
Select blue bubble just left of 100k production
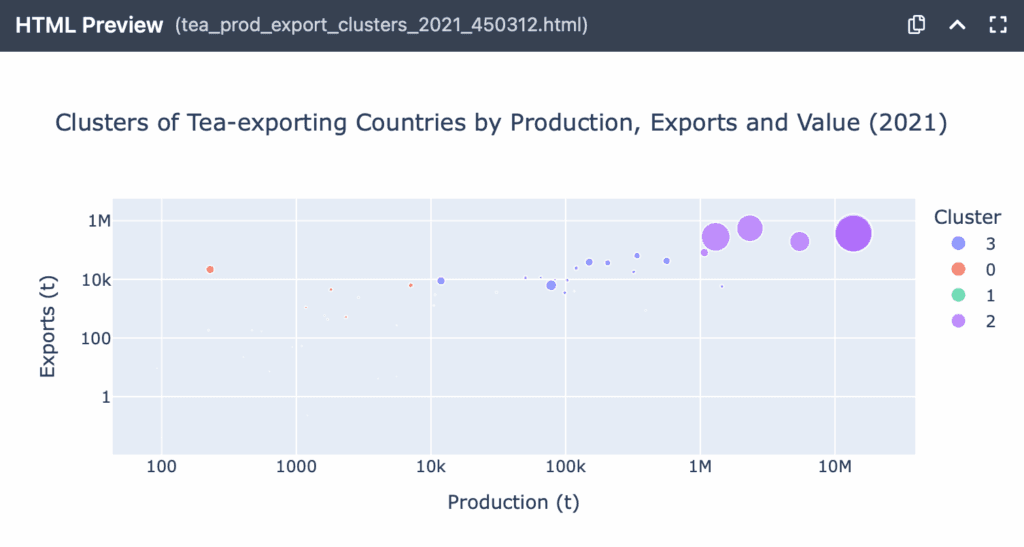coord(551,285)
